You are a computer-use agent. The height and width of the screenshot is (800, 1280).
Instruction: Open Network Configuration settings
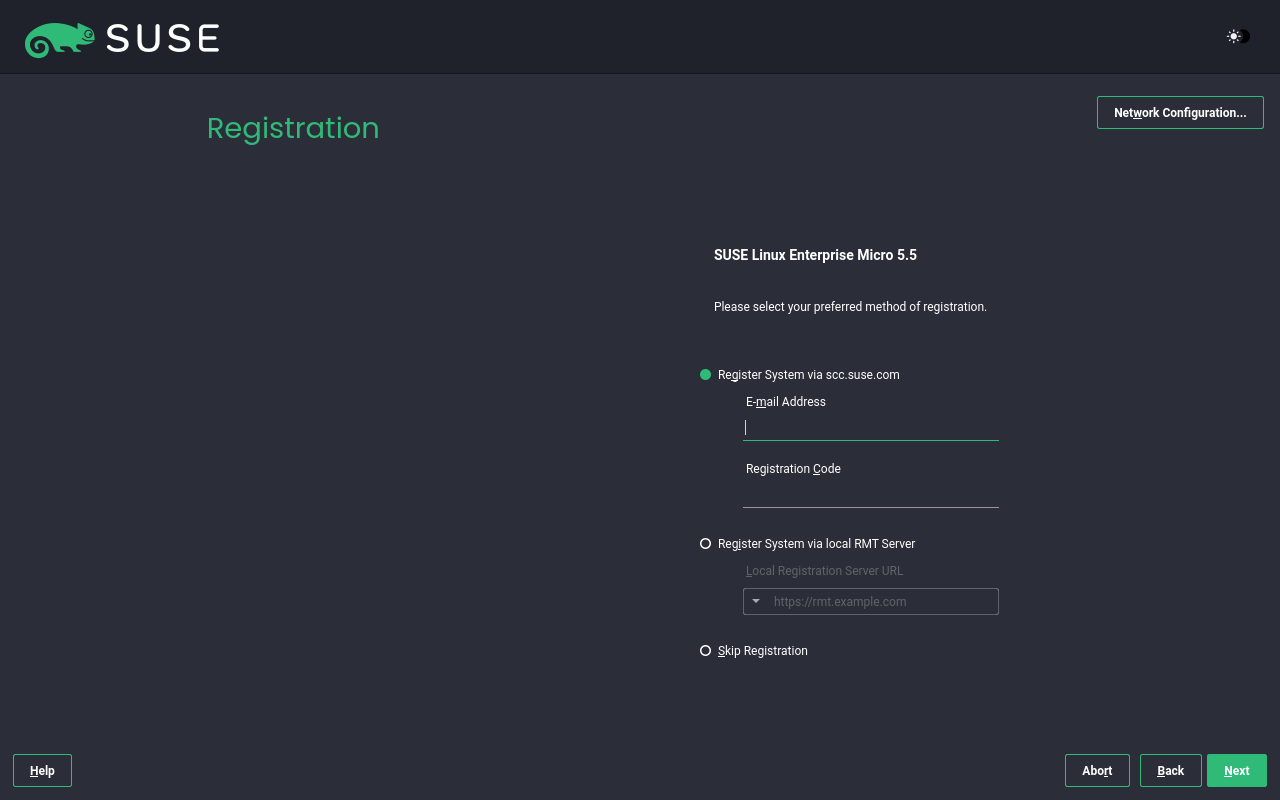pos(1180,113)
